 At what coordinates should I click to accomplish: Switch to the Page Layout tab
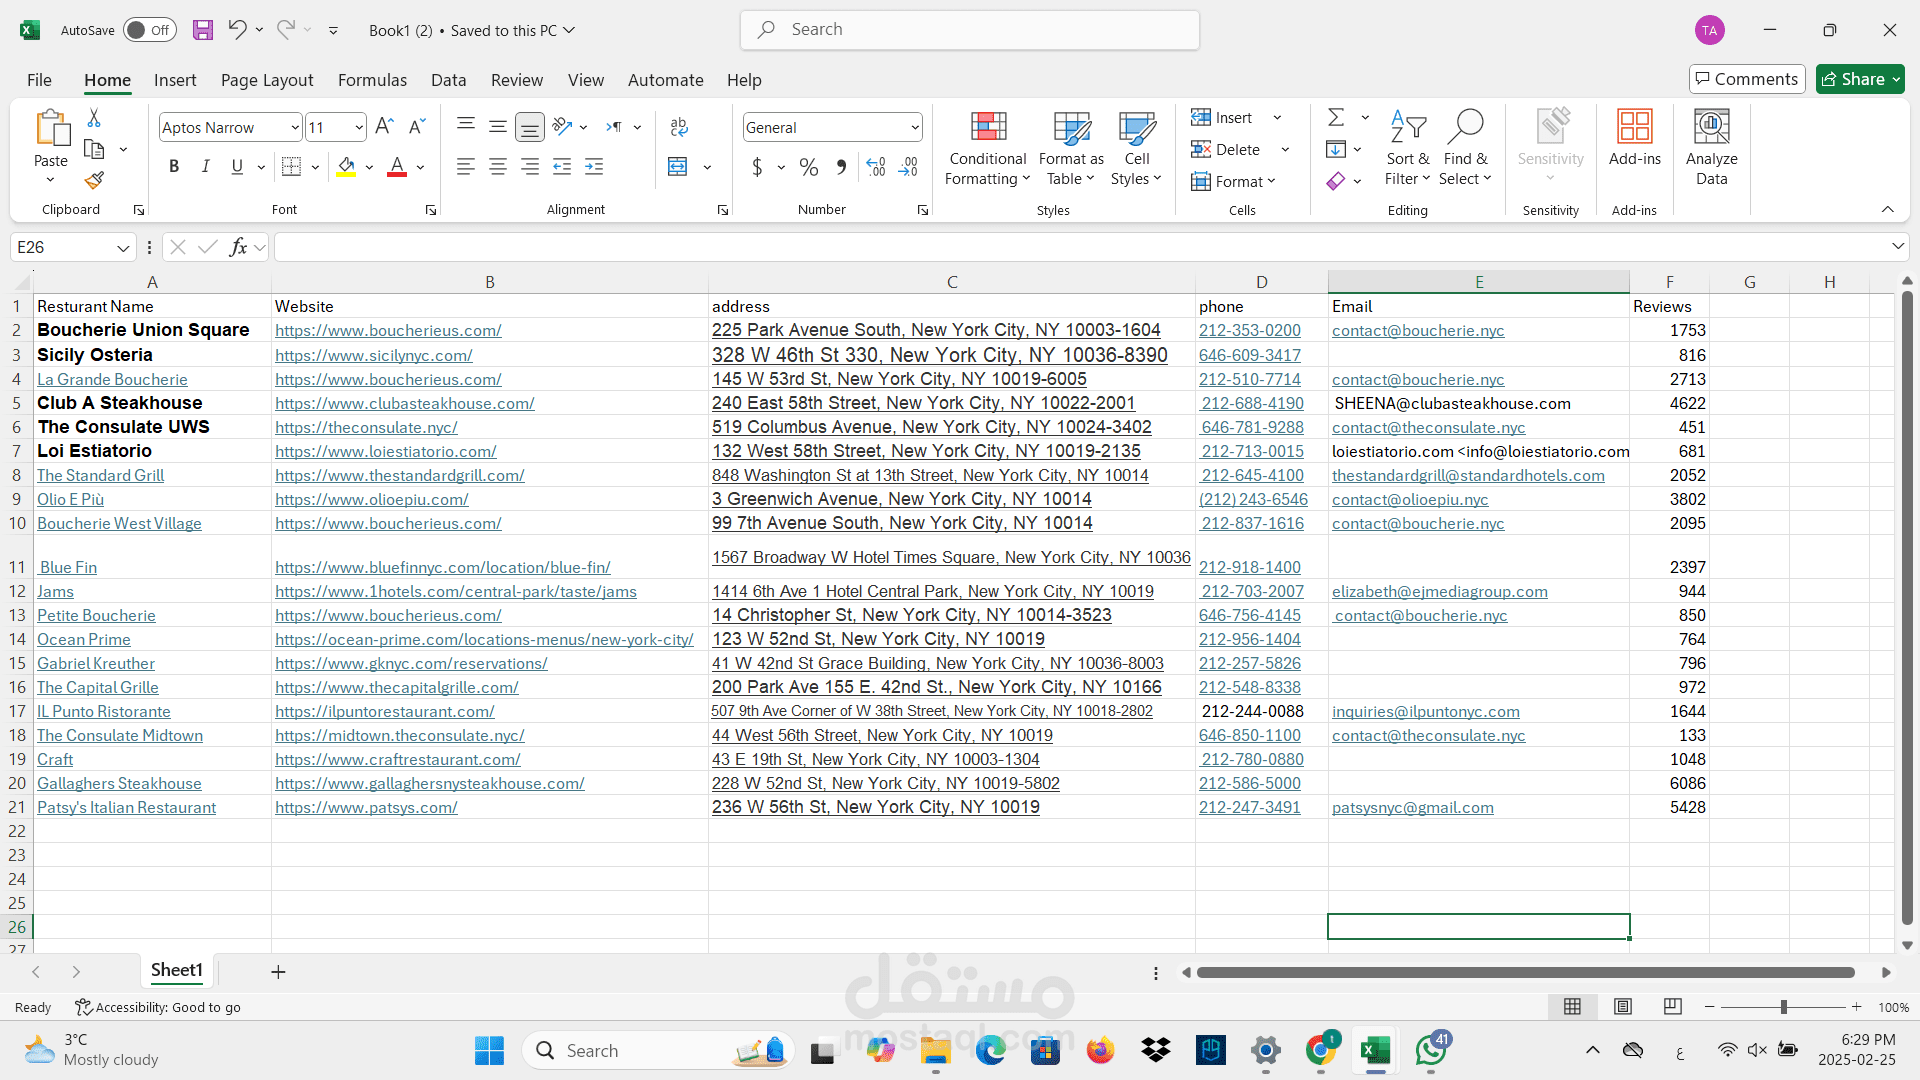(x=267, y=80)
